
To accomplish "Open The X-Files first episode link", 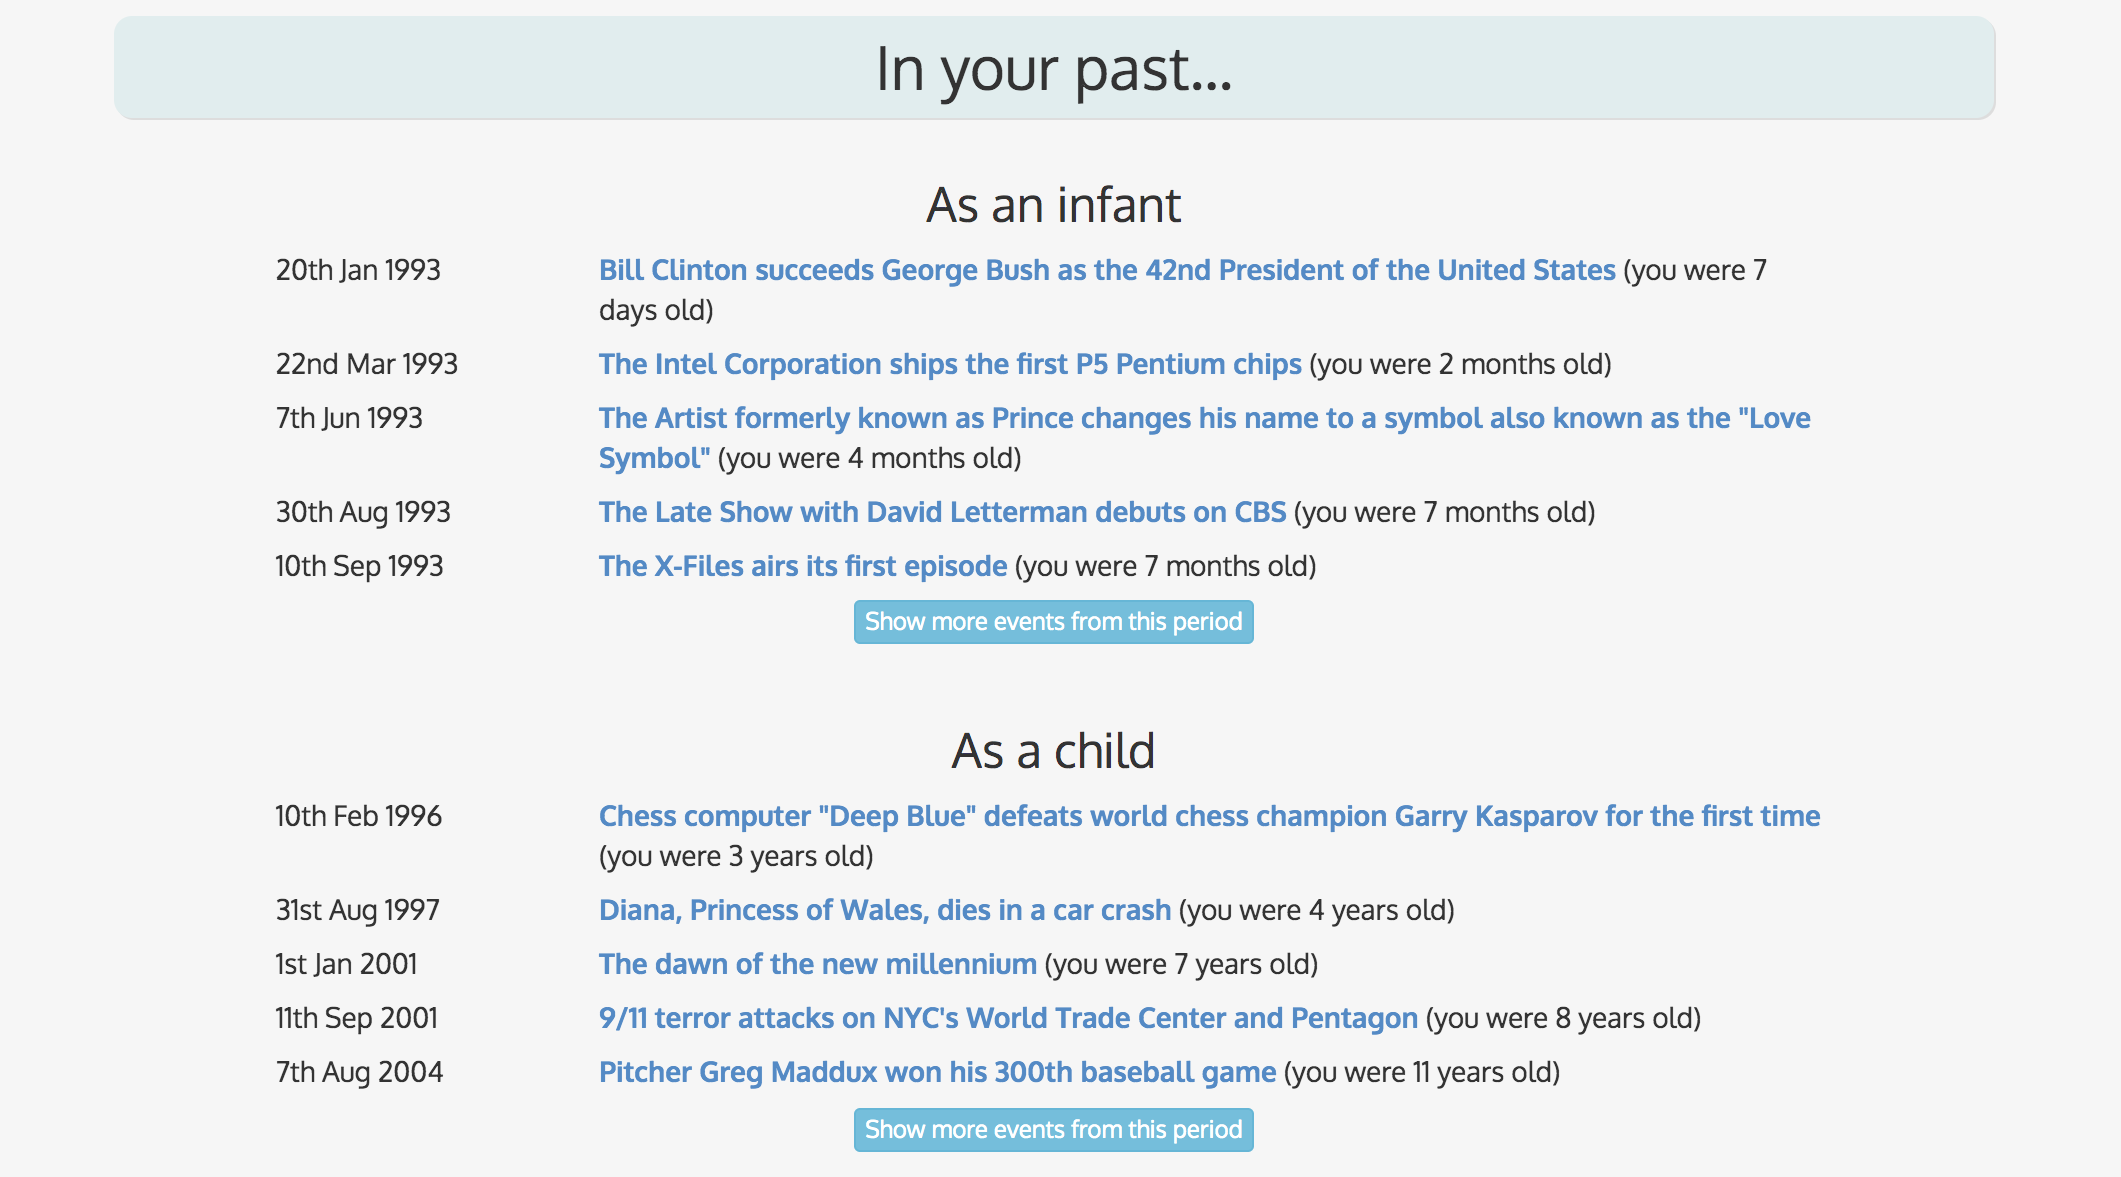I will pyautogui.click(x=800, y=566).
